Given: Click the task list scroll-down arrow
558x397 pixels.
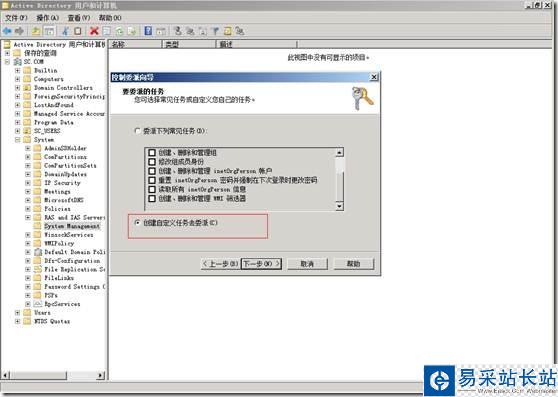Looking at the screenshot, I should coord(339,206).
